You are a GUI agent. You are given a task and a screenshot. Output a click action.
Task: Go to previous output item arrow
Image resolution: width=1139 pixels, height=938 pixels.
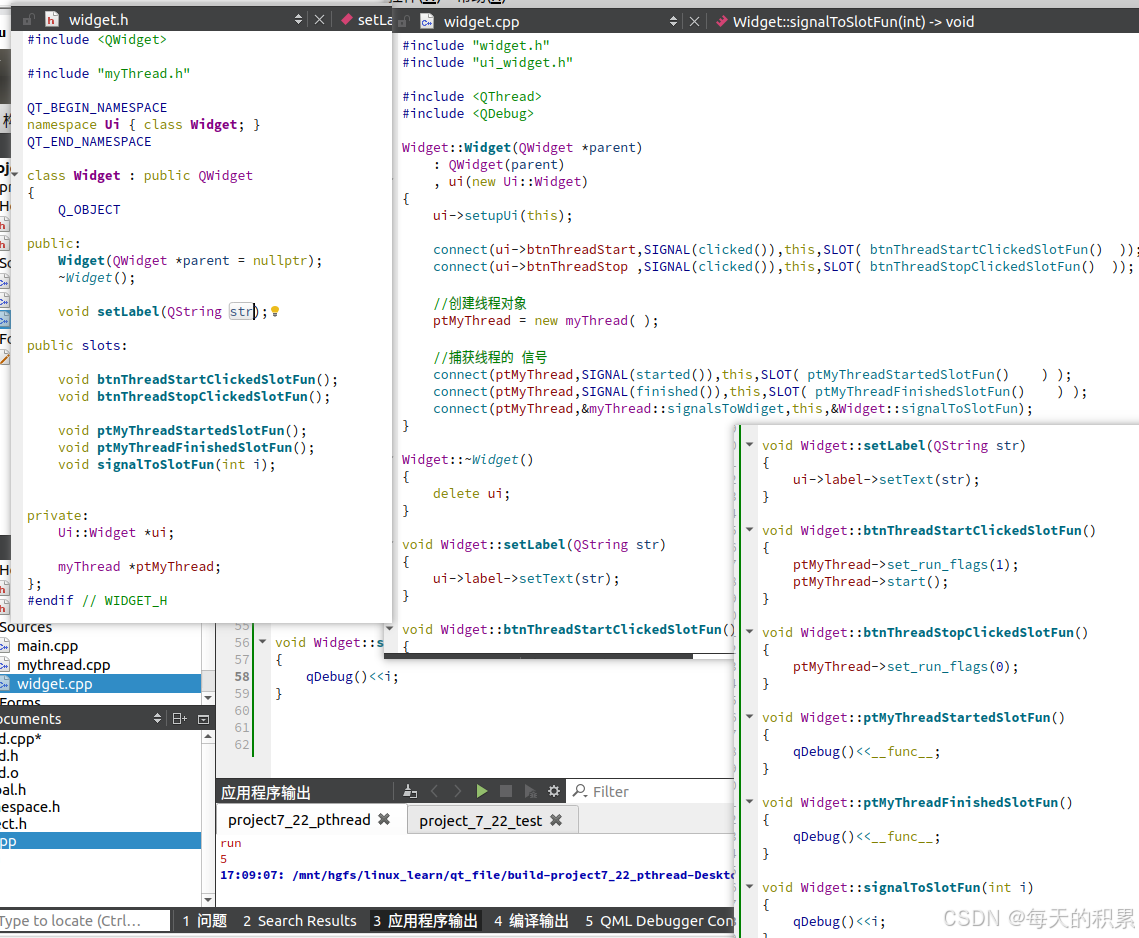pyautogui.click(x=435, y=791)
